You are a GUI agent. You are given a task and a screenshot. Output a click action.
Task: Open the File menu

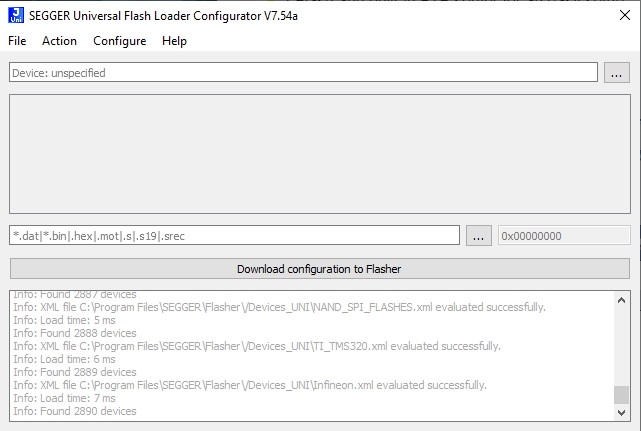[x=17, y=41]
